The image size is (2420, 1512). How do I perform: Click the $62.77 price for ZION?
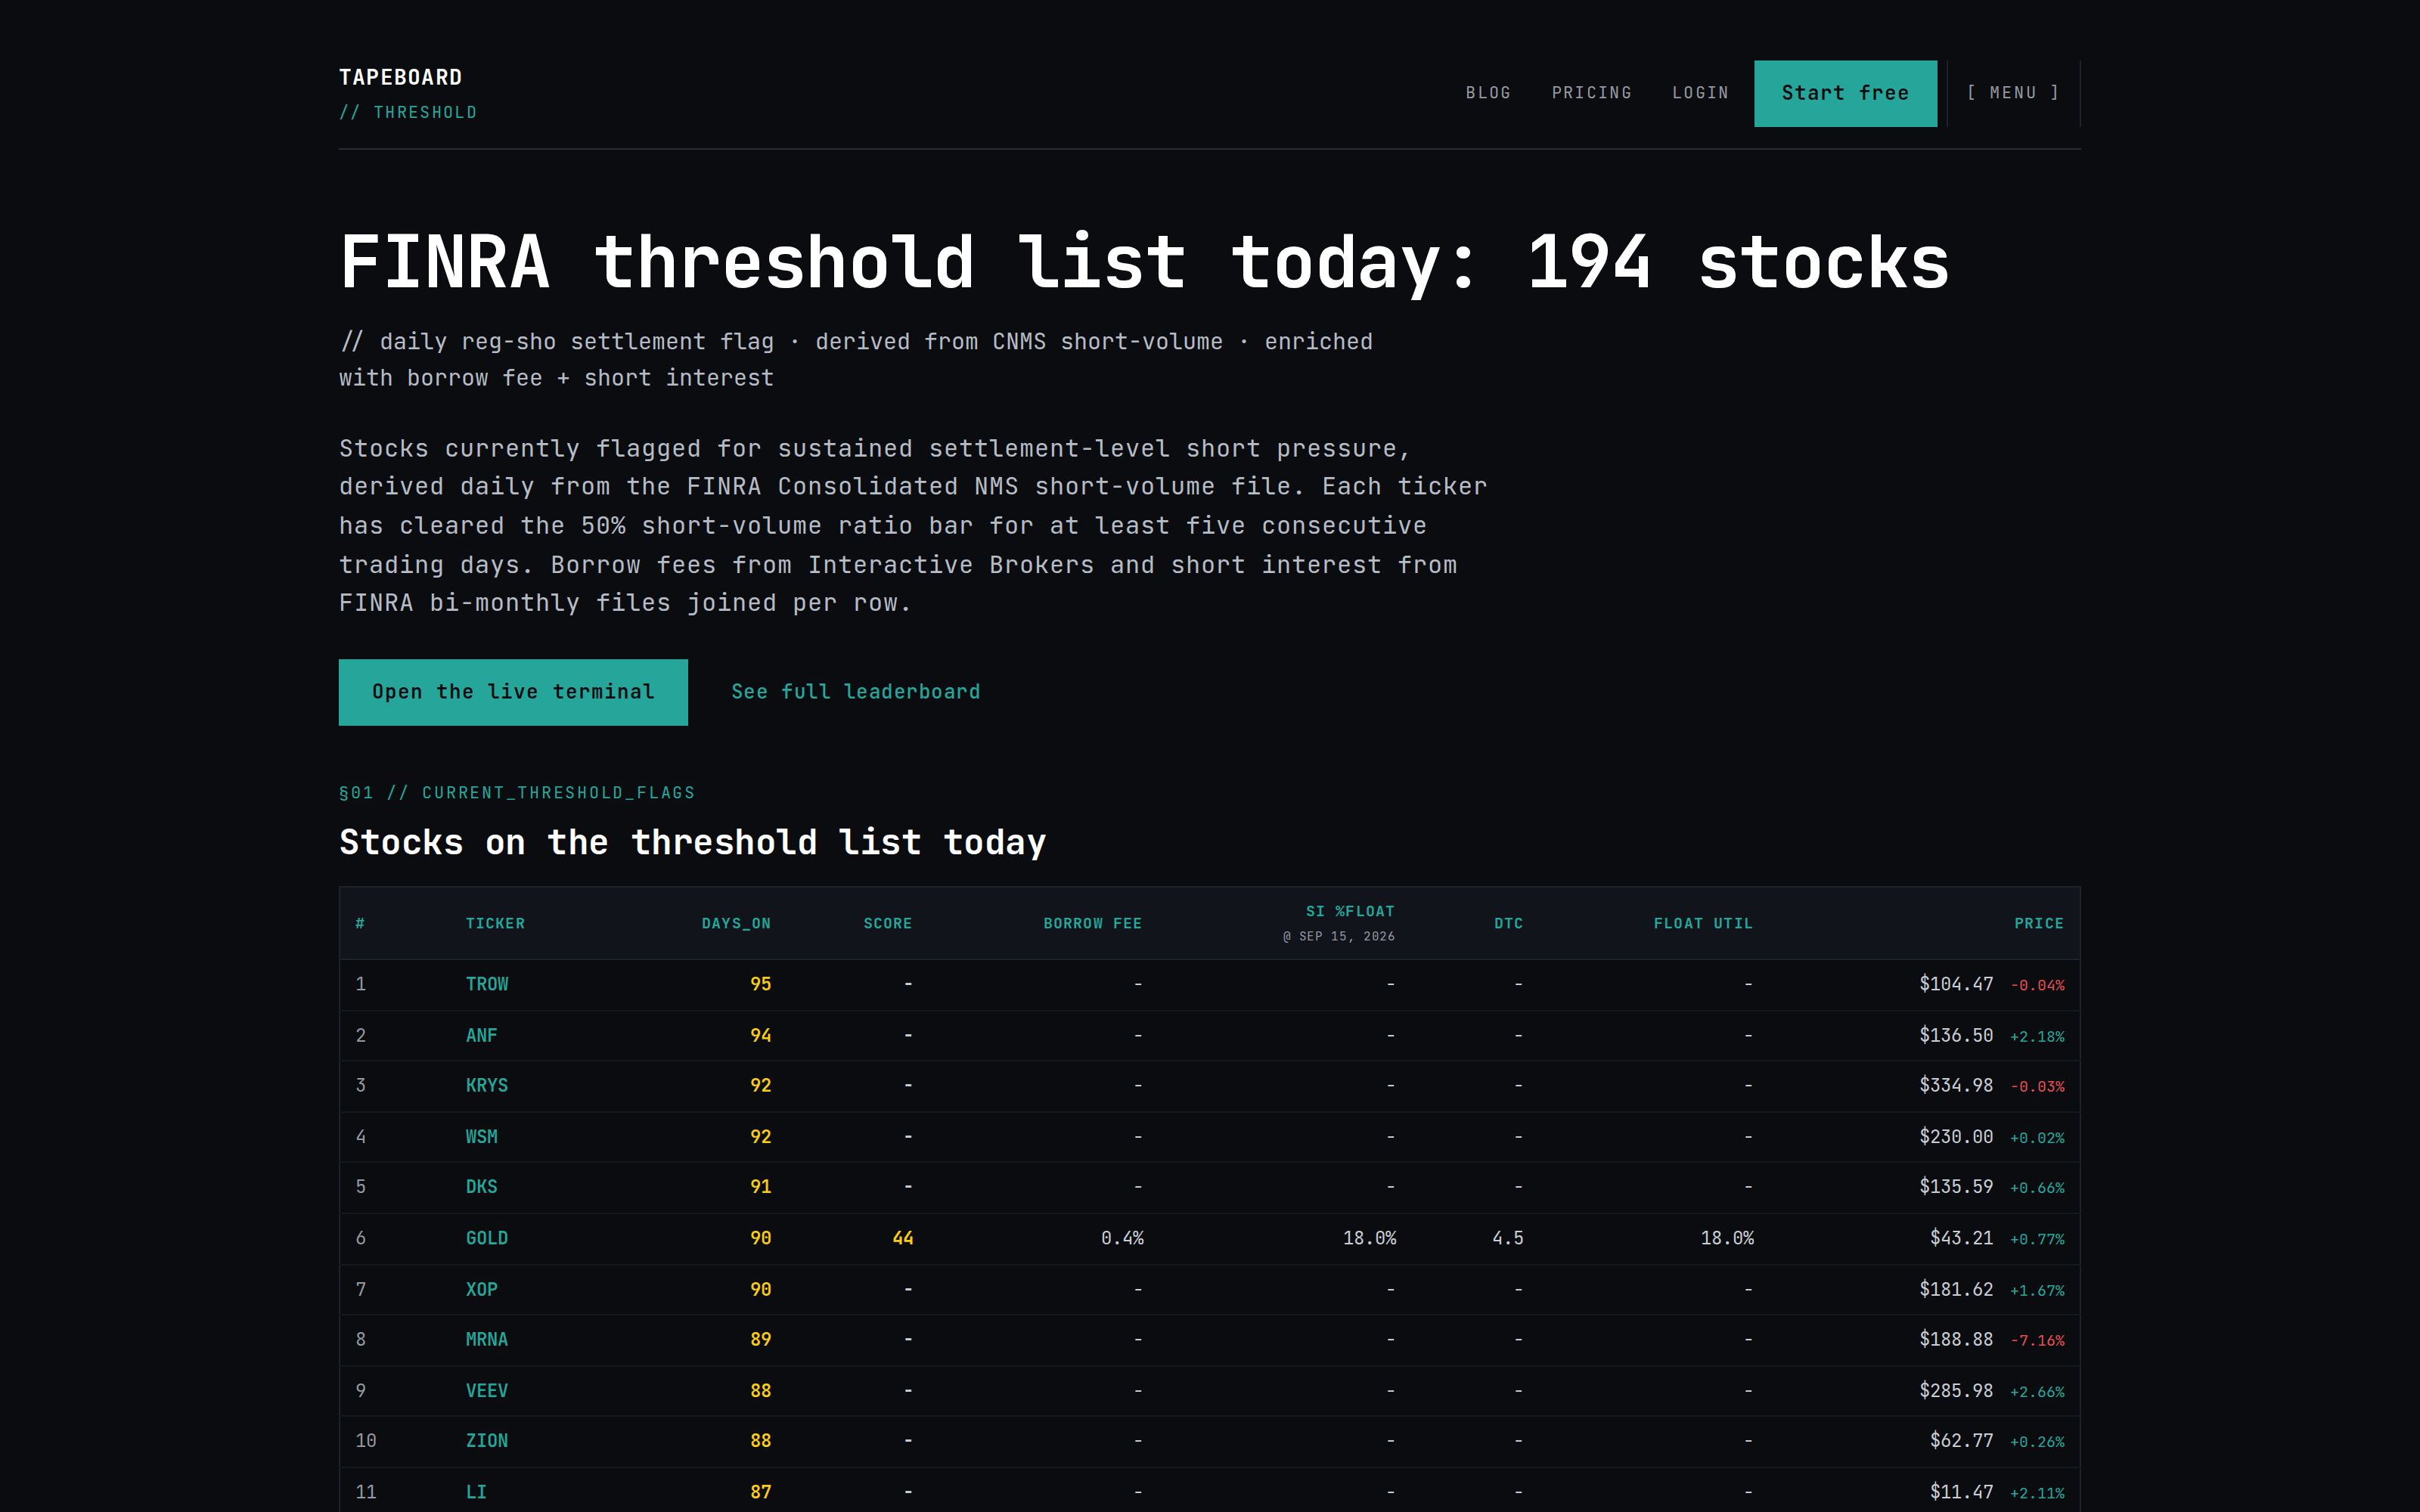pyautogui.click(x=1961, y=1441)
